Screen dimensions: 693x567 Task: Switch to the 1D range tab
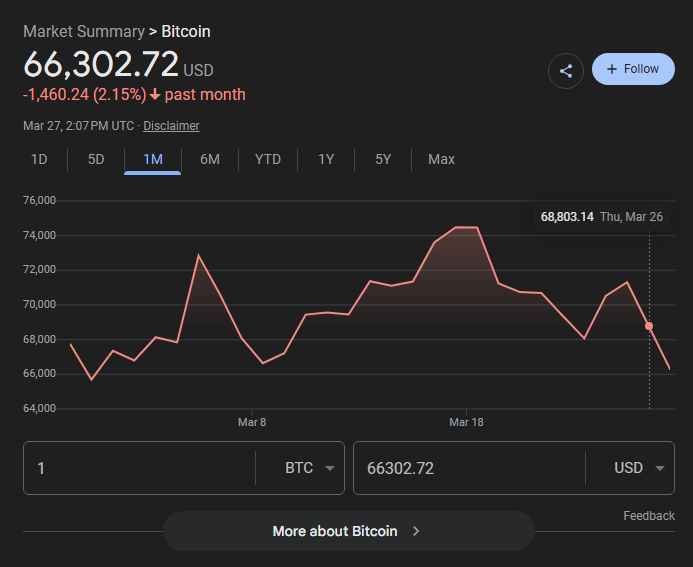(39, 159)
